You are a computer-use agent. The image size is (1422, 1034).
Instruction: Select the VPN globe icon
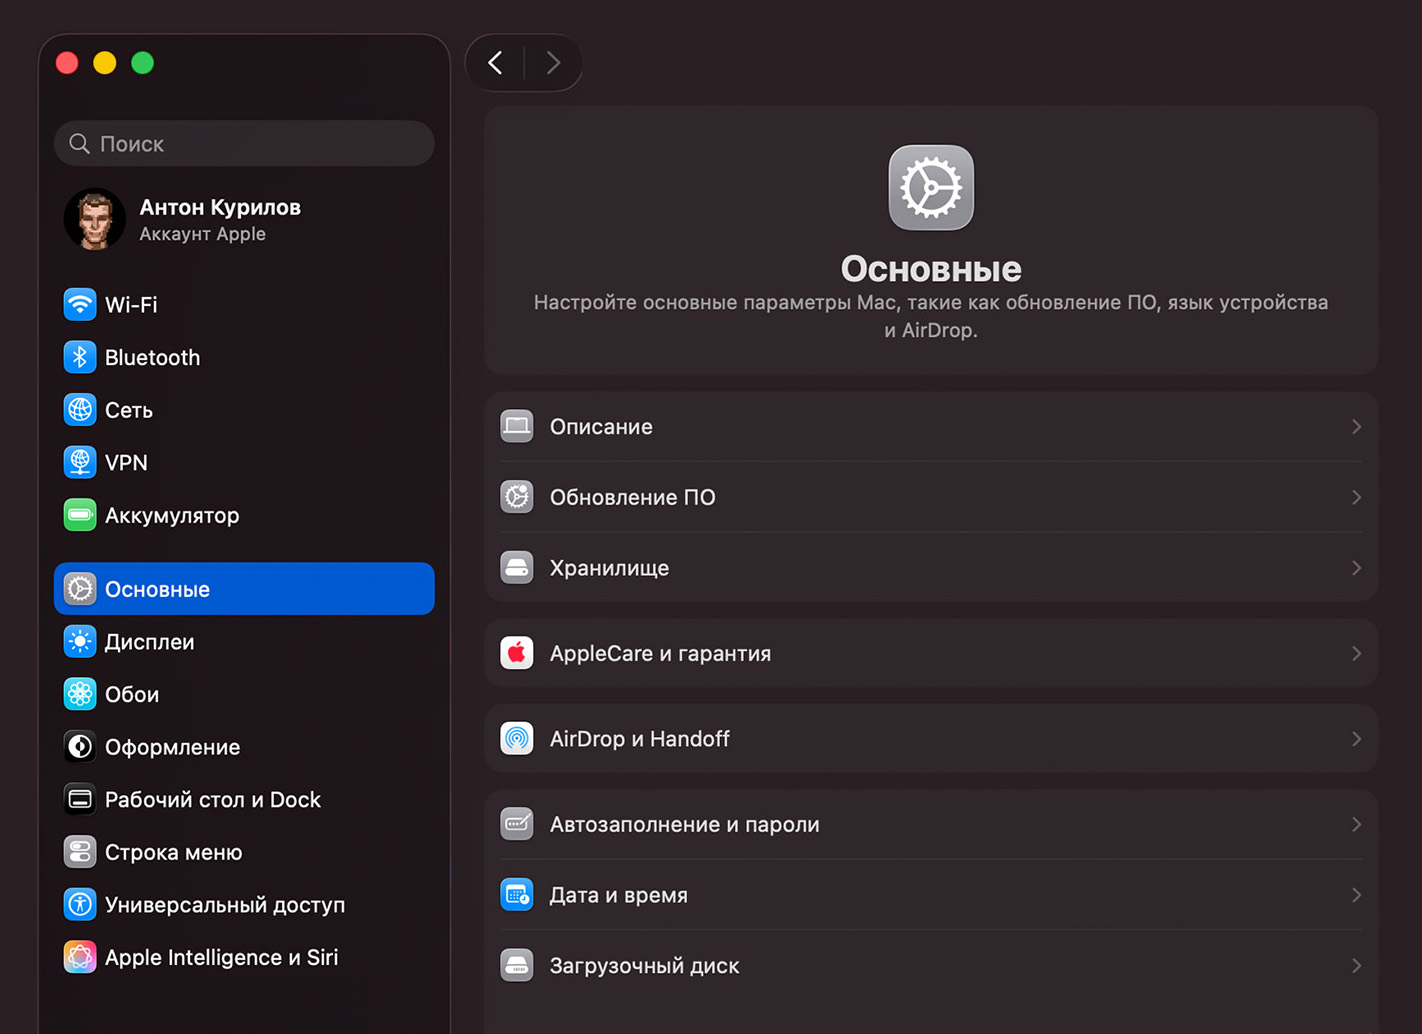pyautogui.click(x=80, y=462)
